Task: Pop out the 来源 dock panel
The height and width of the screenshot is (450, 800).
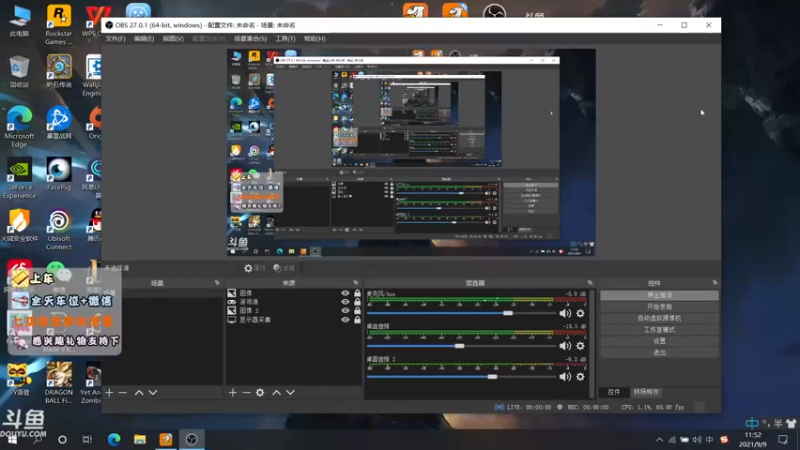Action: tap(356, 283)
